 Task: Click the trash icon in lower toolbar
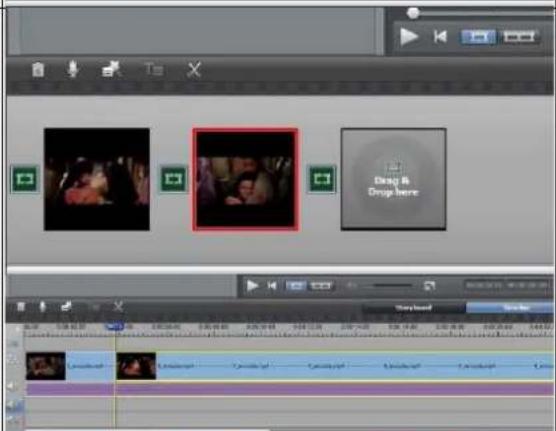point(21,306)
